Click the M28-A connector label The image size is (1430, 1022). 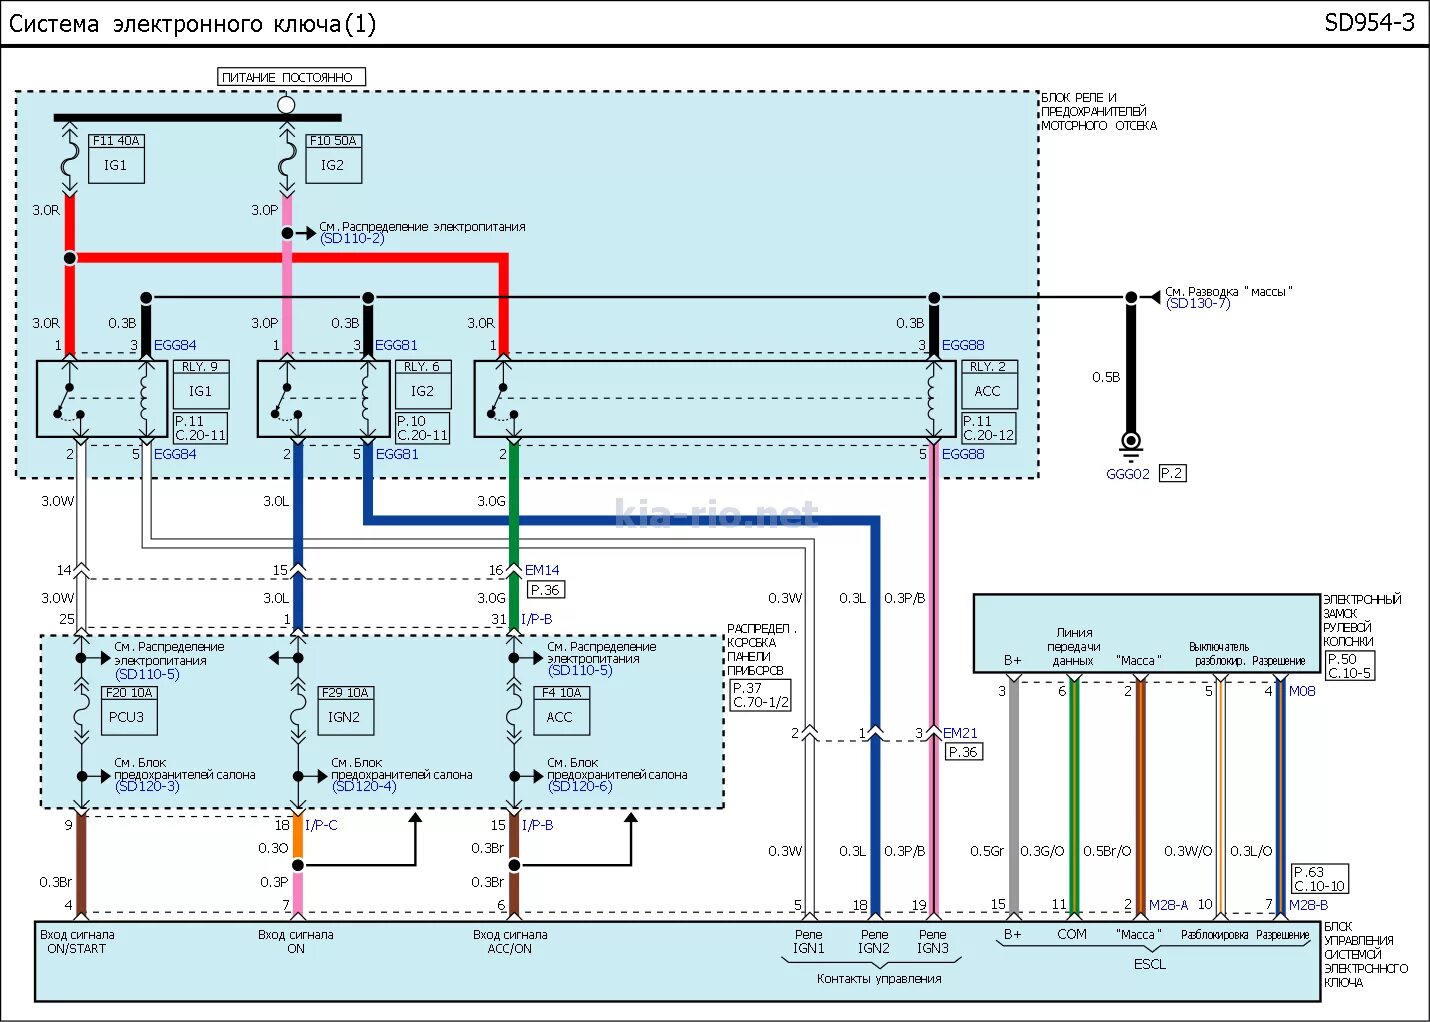coord(1168,904)
